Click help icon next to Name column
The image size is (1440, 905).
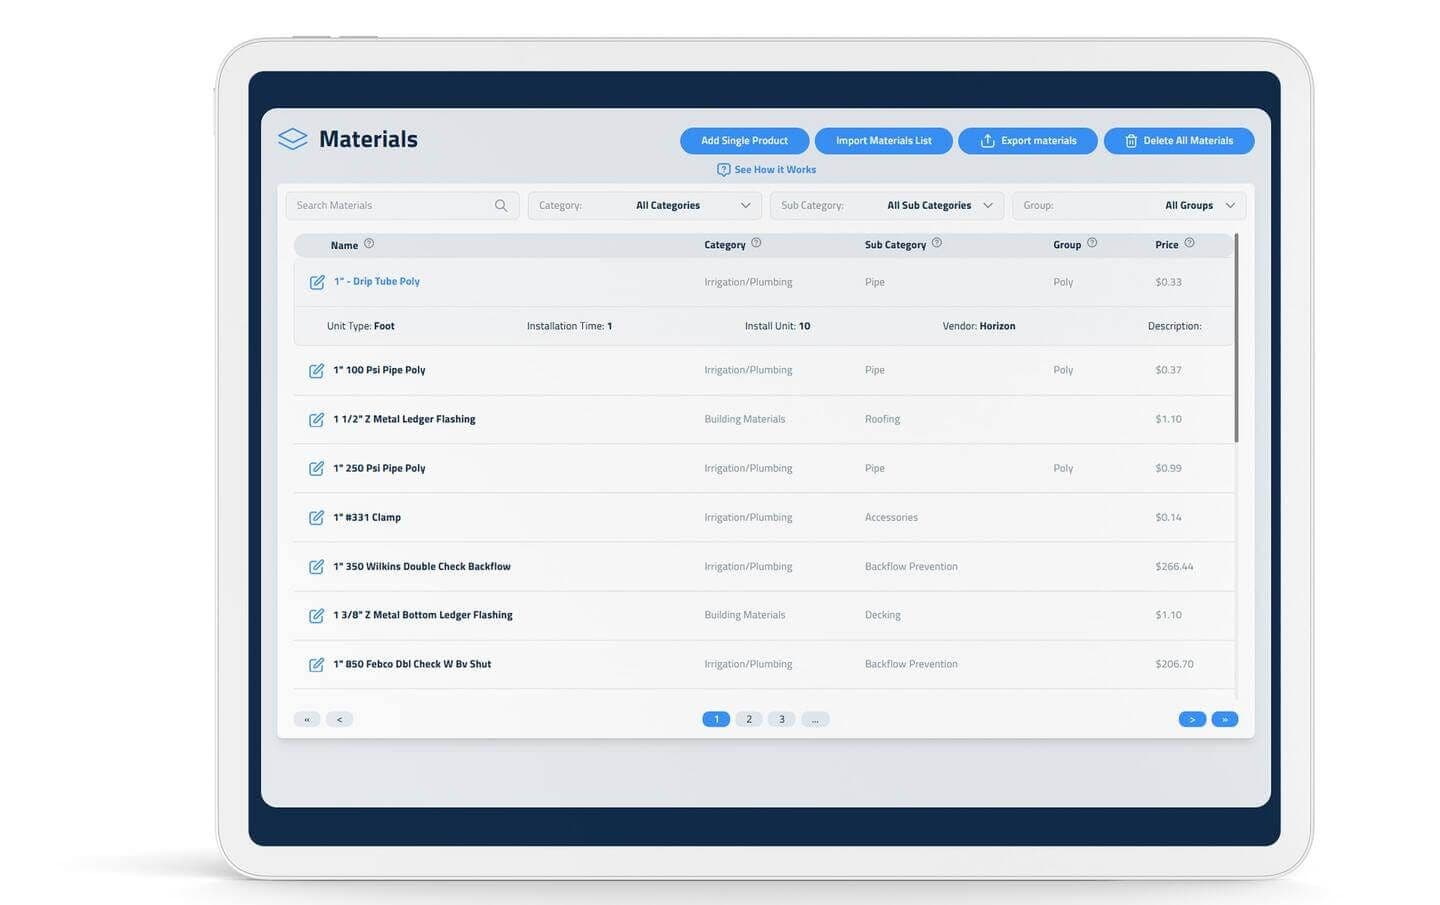[x=369, y=244]
